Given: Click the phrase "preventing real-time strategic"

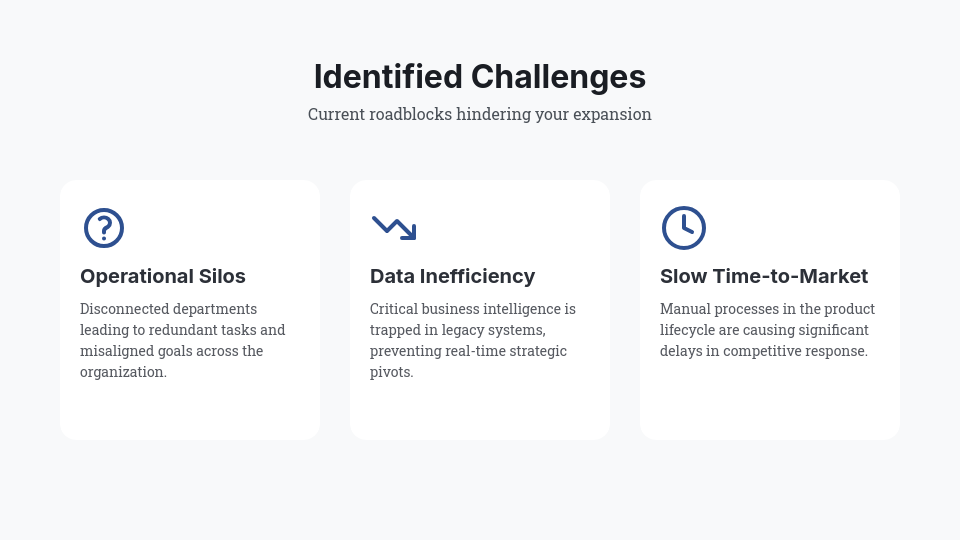Looking at the screenshot, I should click(468, 351).
